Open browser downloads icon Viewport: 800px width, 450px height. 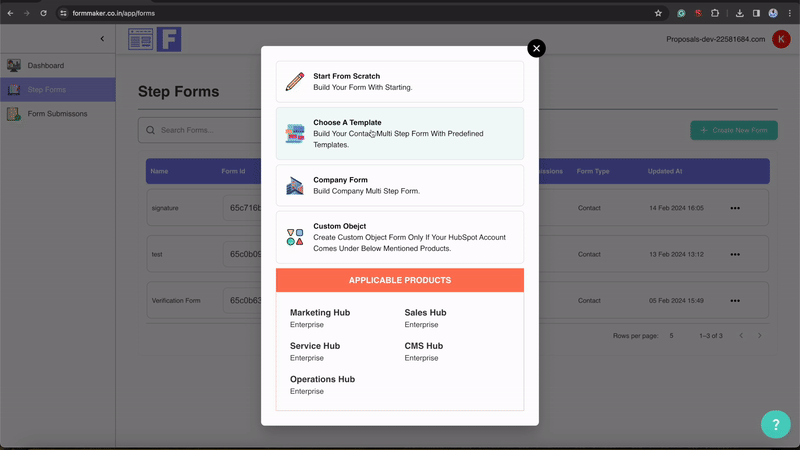(739, 13)
